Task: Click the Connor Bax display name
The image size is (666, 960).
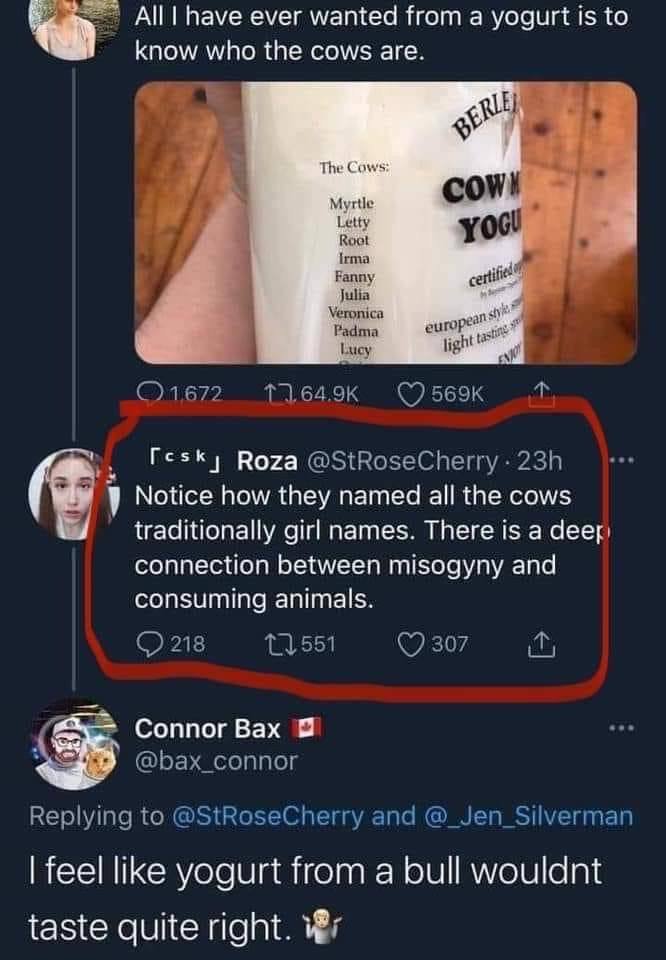Action: pyautogui.click(x=207, y=727)
